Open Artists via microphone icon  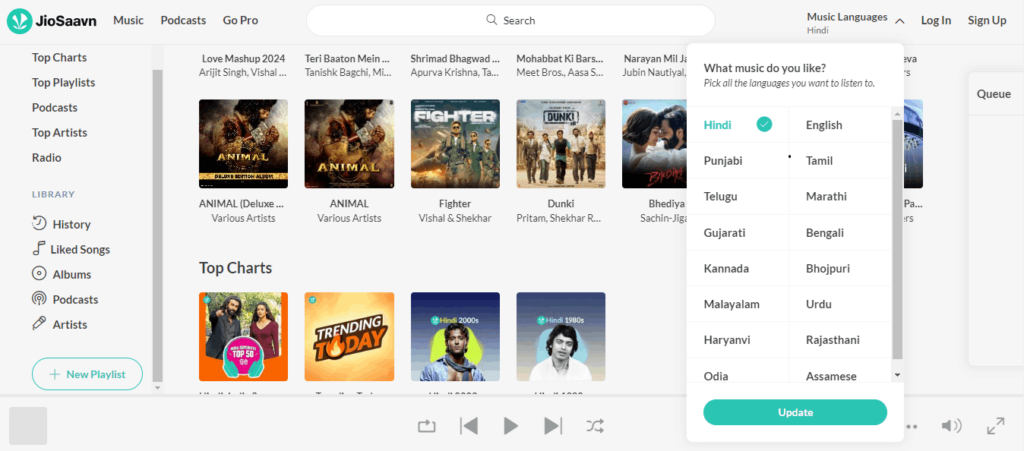point(39,324)
